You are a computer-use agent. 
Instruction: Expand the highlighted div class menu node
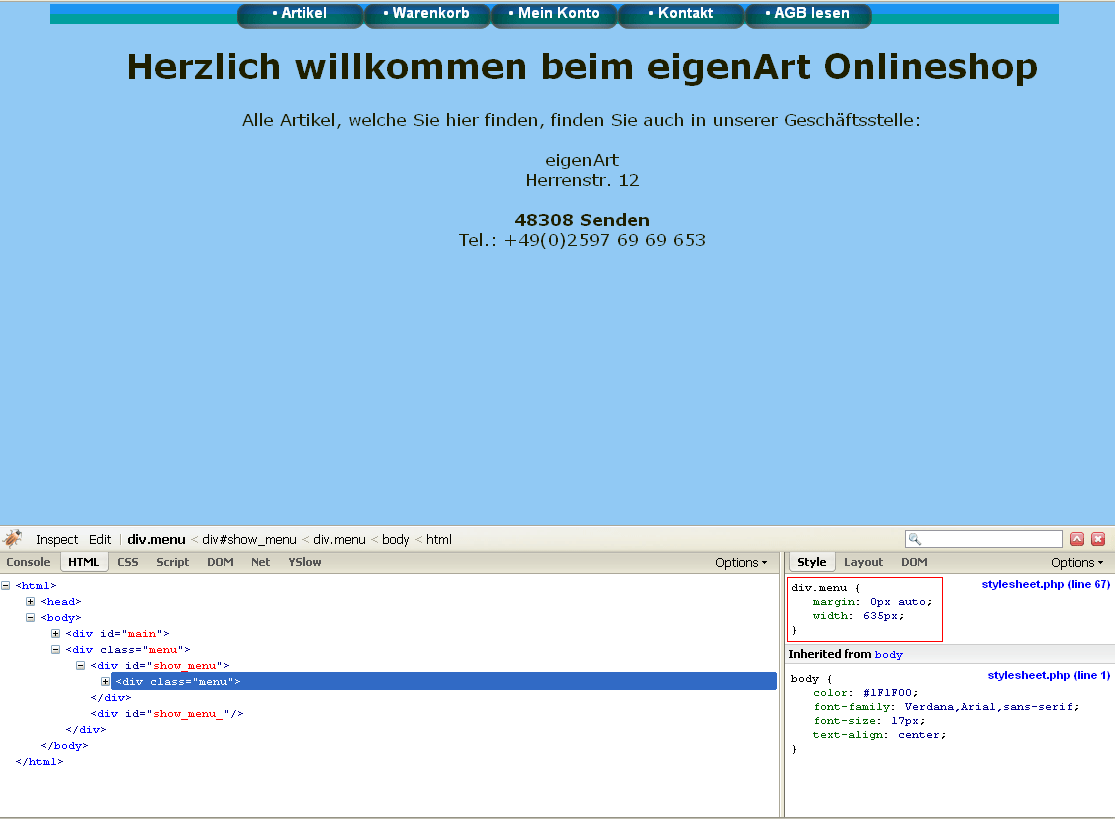tap(105, 682)
